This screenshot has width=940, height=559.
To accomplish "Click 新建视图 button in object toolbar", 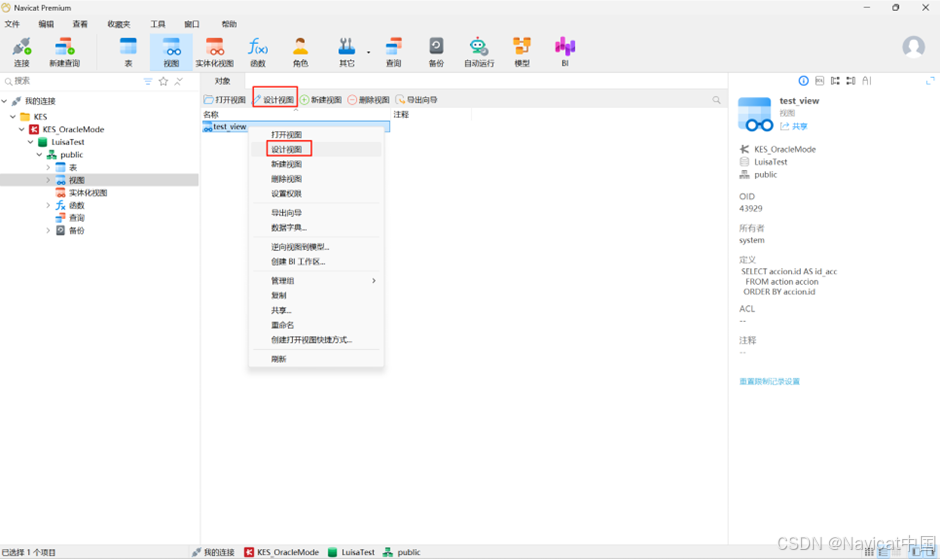I will point(321,100).
